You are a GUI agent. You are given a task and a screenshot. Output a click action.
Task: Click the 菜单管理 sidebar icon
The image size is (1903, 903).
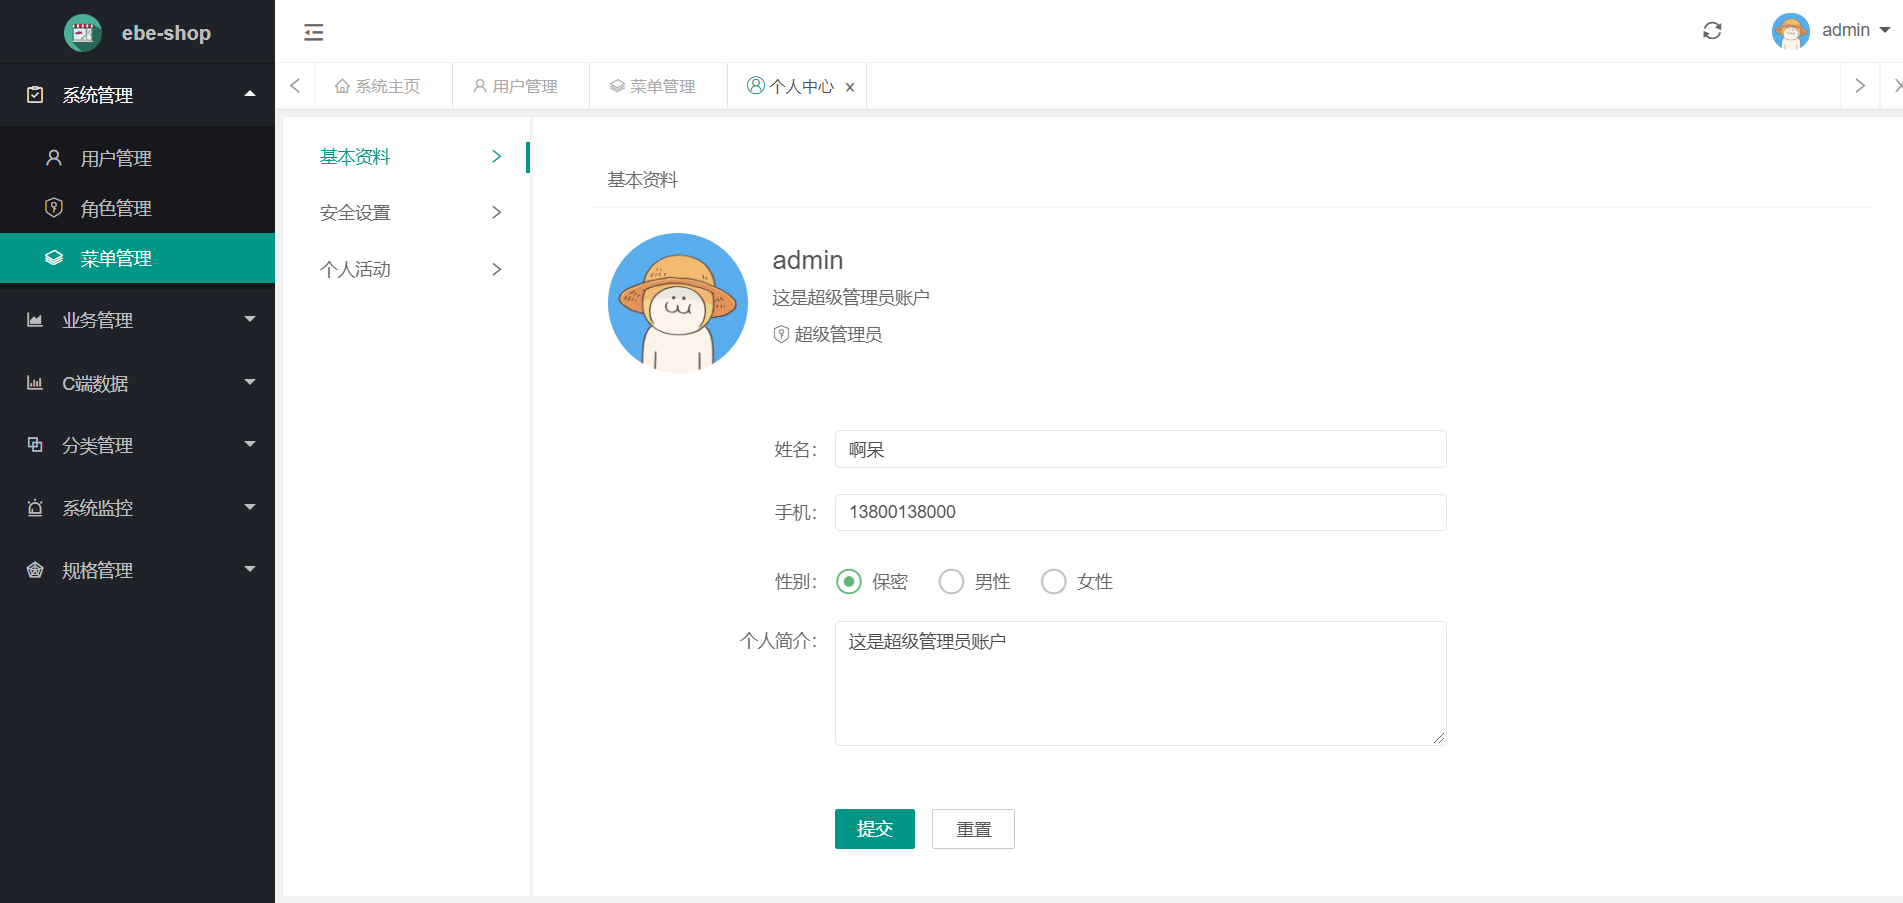coord(53,257)
